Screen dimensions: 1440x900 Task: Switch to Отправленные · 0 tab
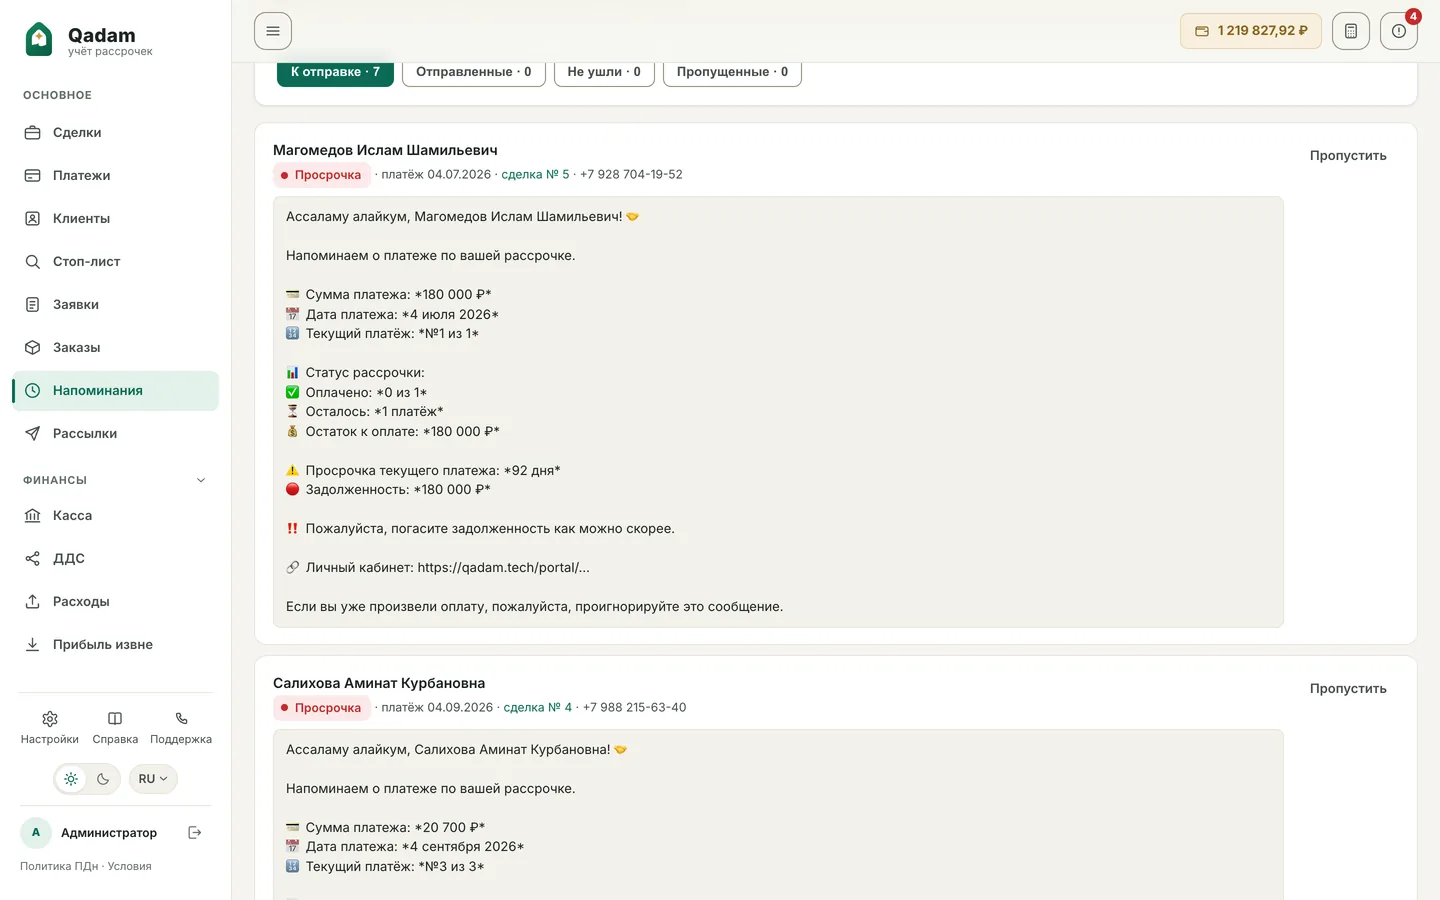[474, 72]
